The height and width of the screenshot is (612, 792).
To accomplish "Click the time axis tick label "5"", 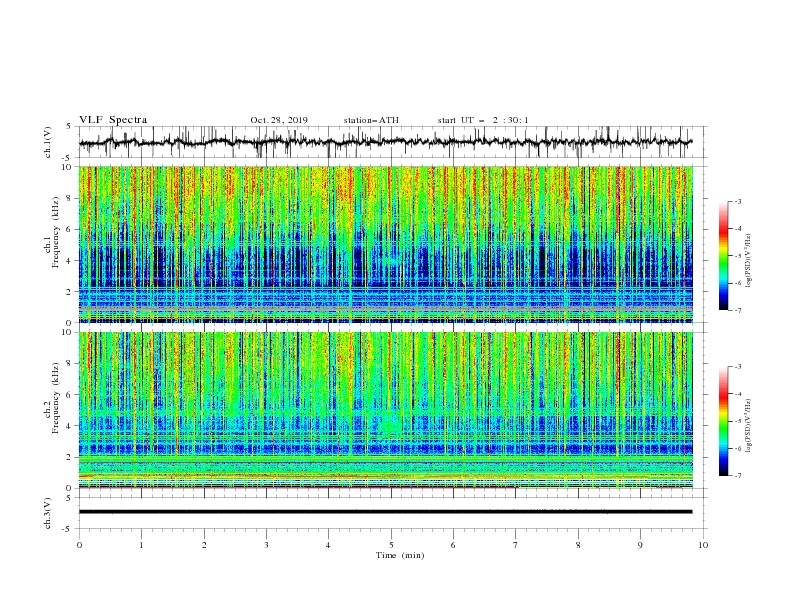I will point(391,545).
